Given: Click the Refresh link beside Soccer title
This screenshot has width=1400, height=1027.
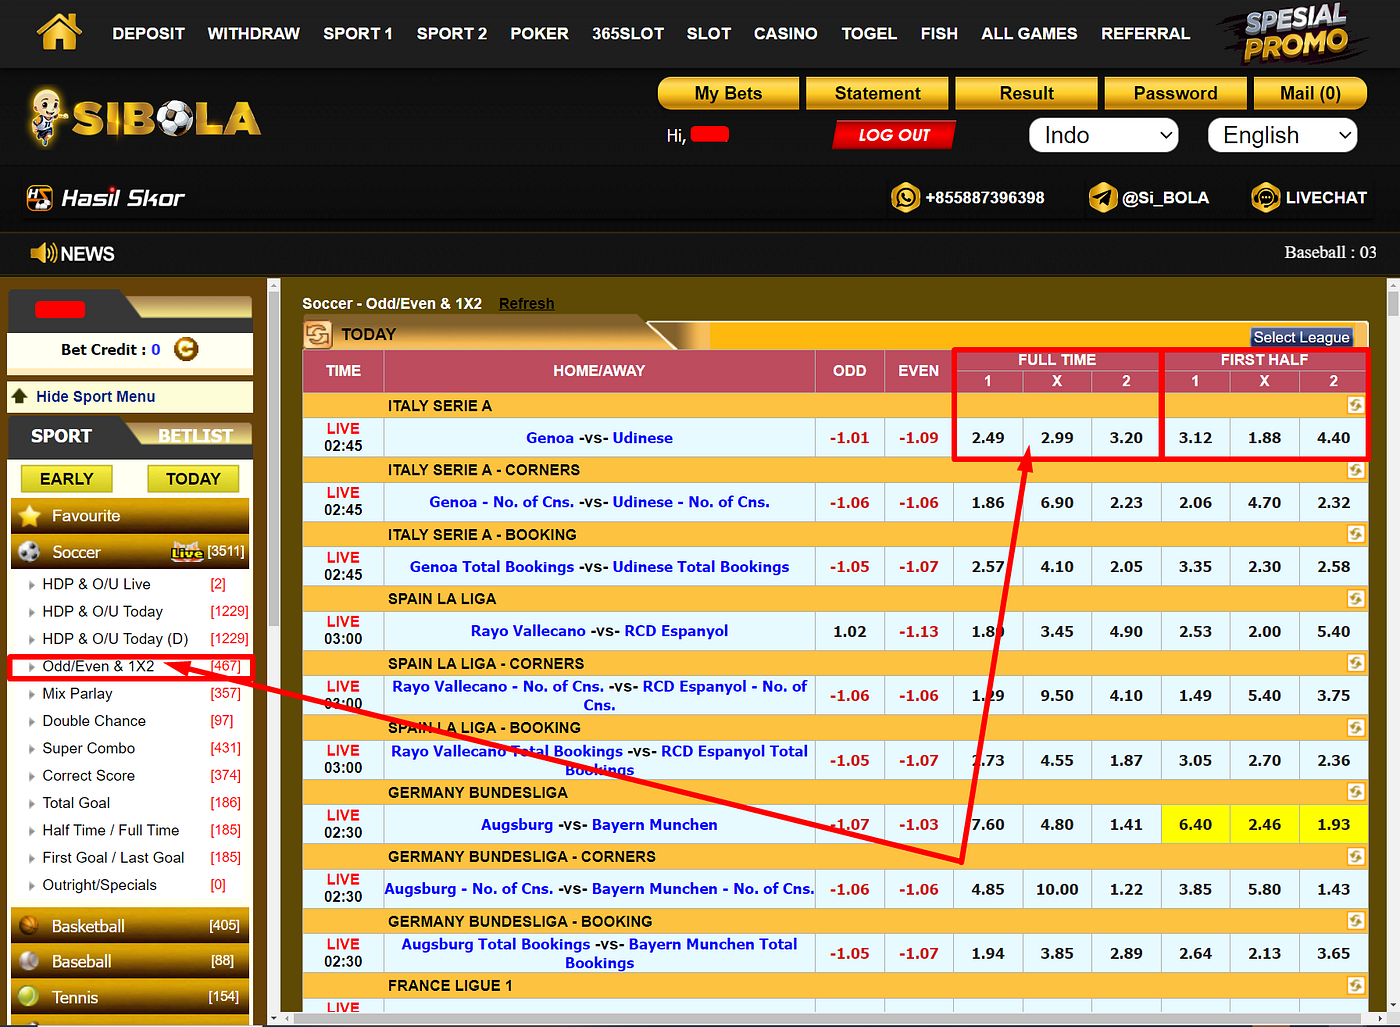Looking at the screenshot, I should 526,304.
